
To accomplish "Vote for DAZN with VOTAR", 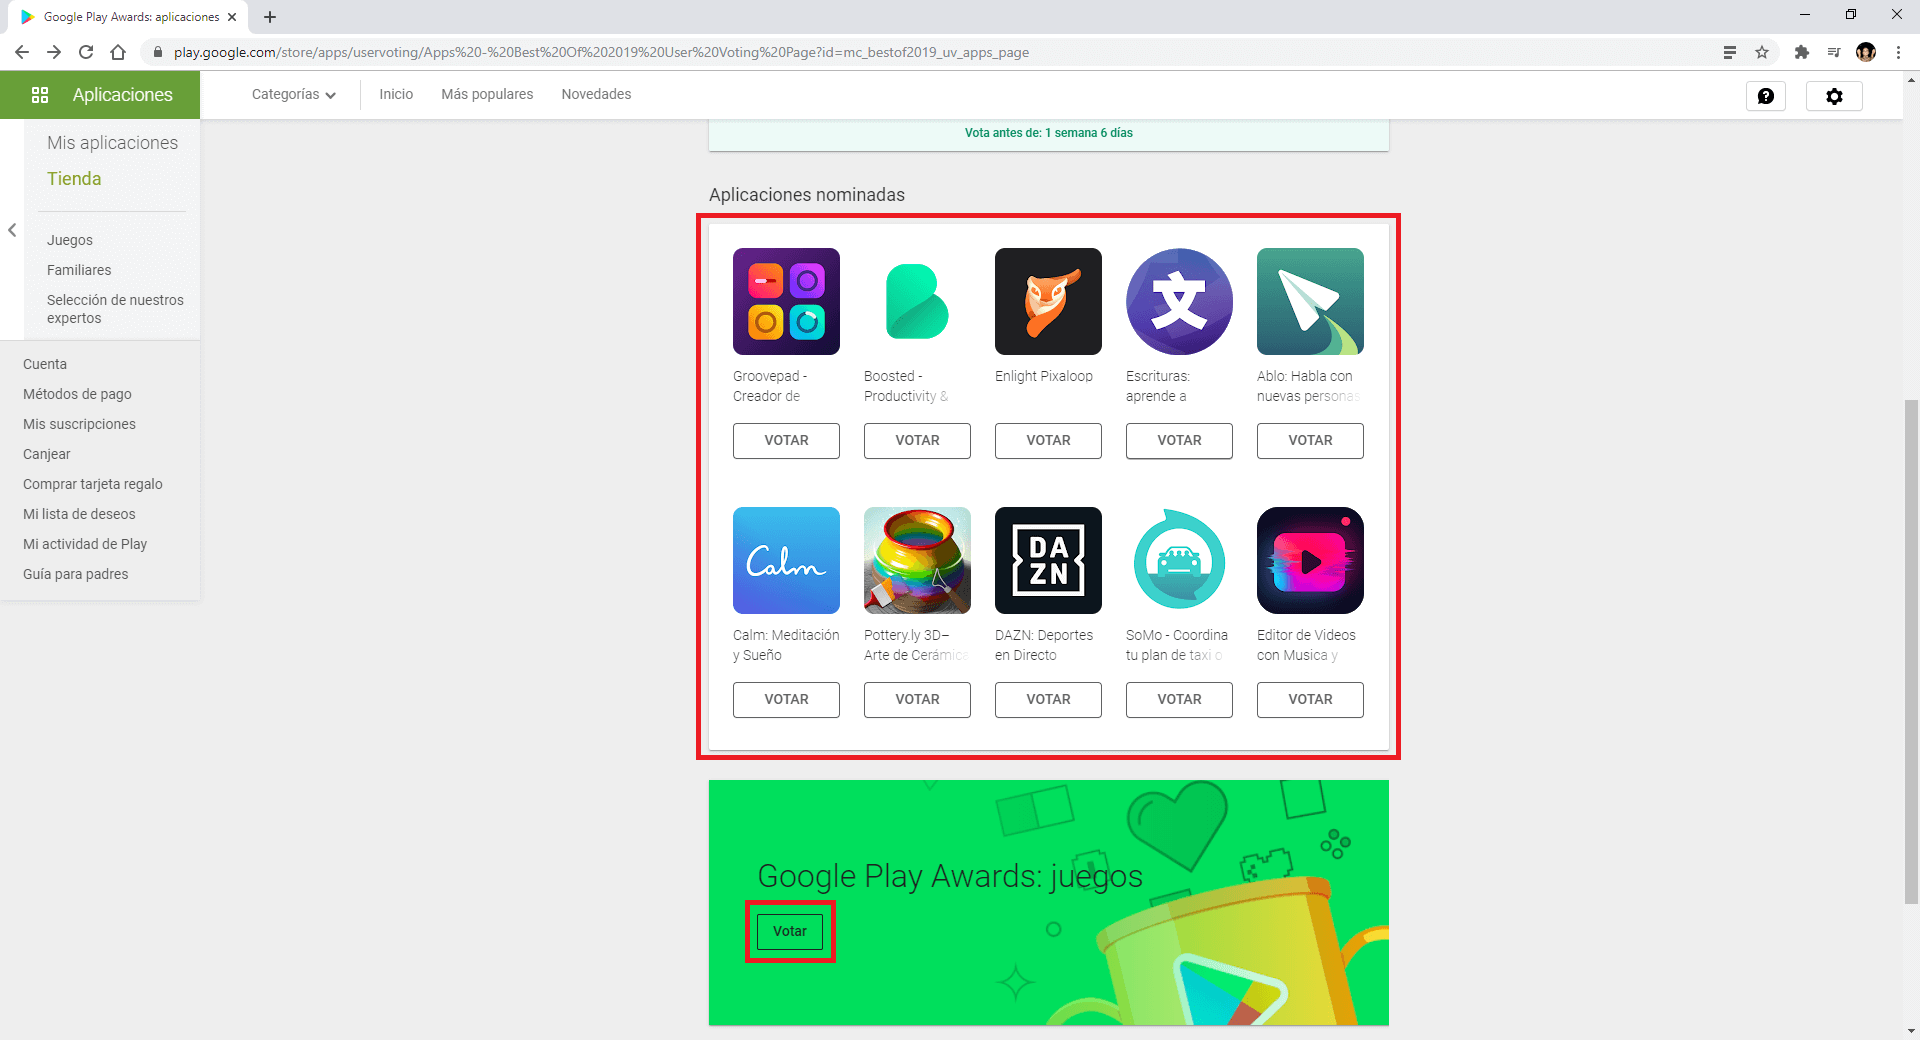I will 1048,700.
